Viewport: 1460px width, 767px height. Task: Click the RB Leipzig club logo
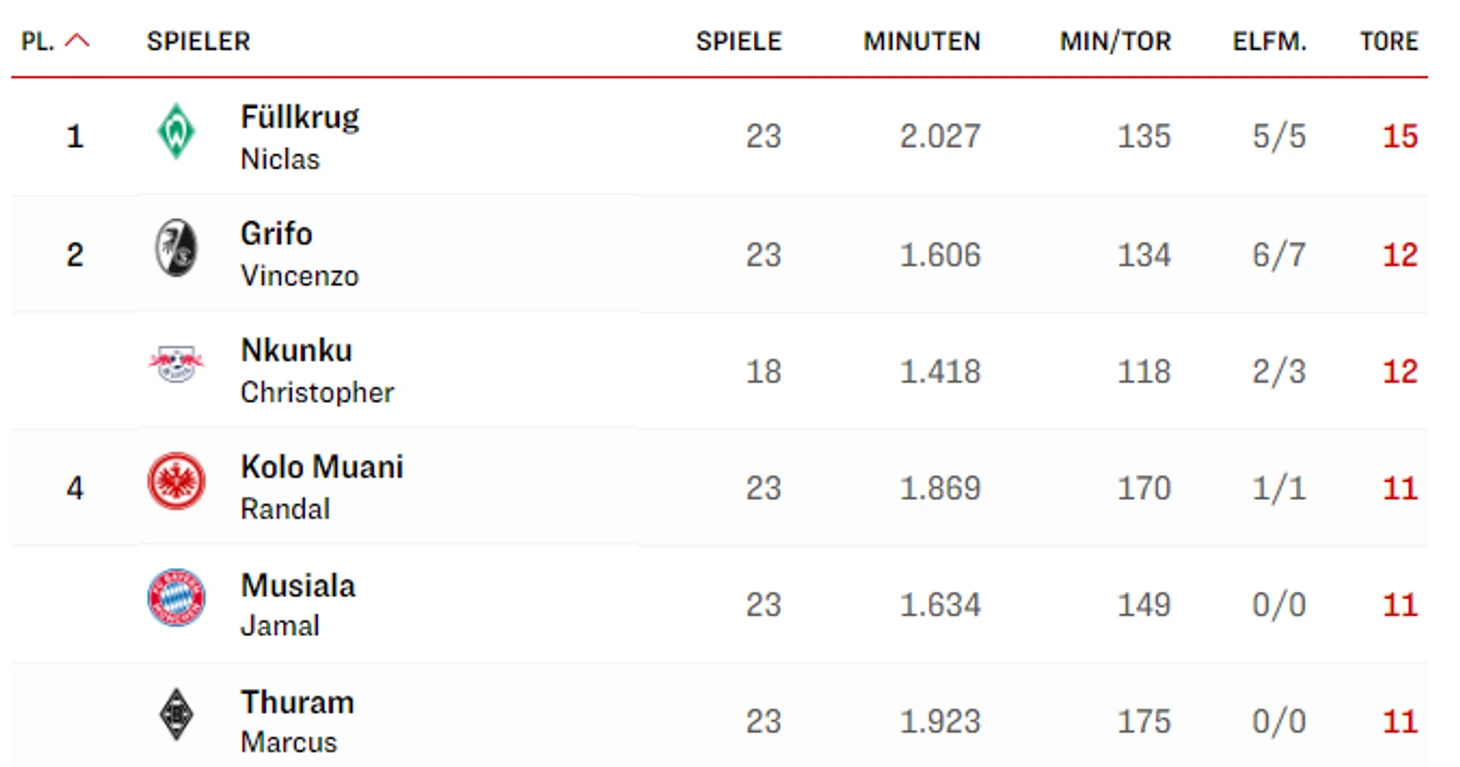tap(176, 365)
